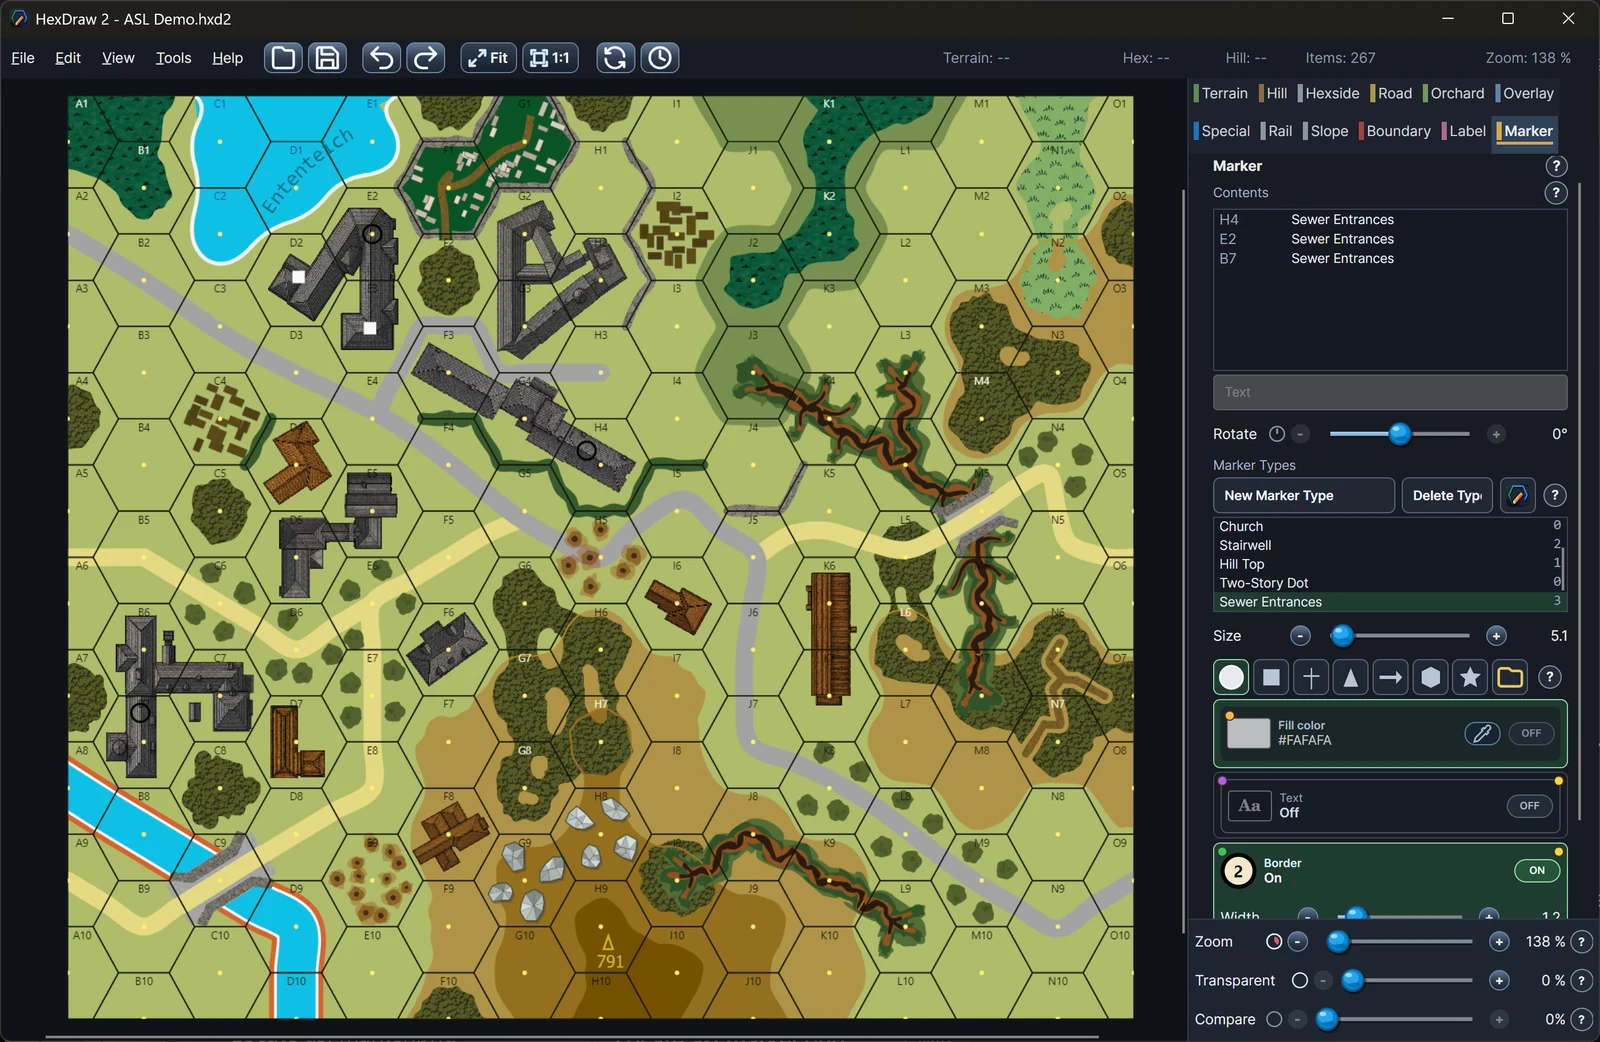Increase Transparent value with plus button

coord(1499,981)
